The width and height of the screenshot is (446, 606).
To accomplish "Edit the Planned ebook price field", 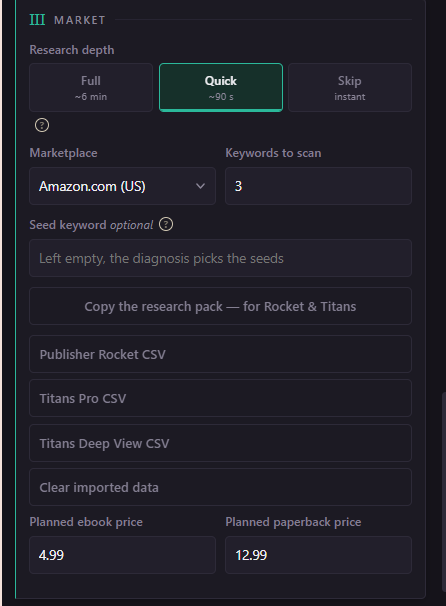I will (123, 555).
